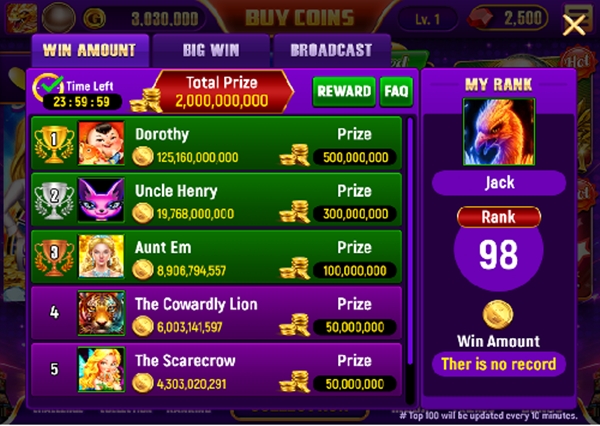Click The Cowardly Lion's tiger avatar

(101, 313)
